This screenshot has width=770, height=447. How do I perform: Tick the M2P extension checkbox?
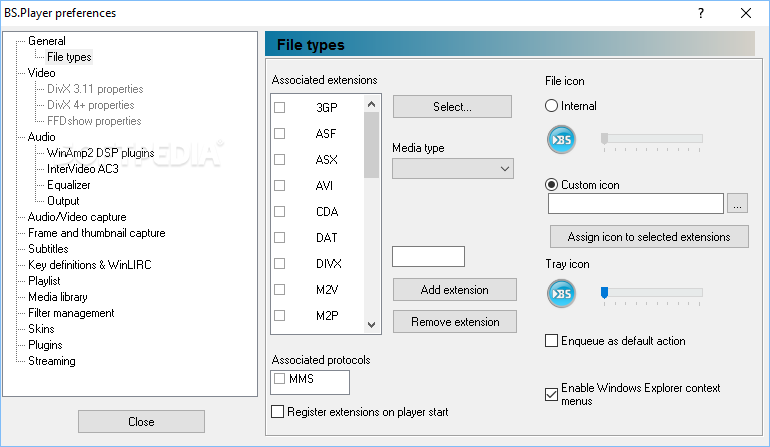click(279, 315)
